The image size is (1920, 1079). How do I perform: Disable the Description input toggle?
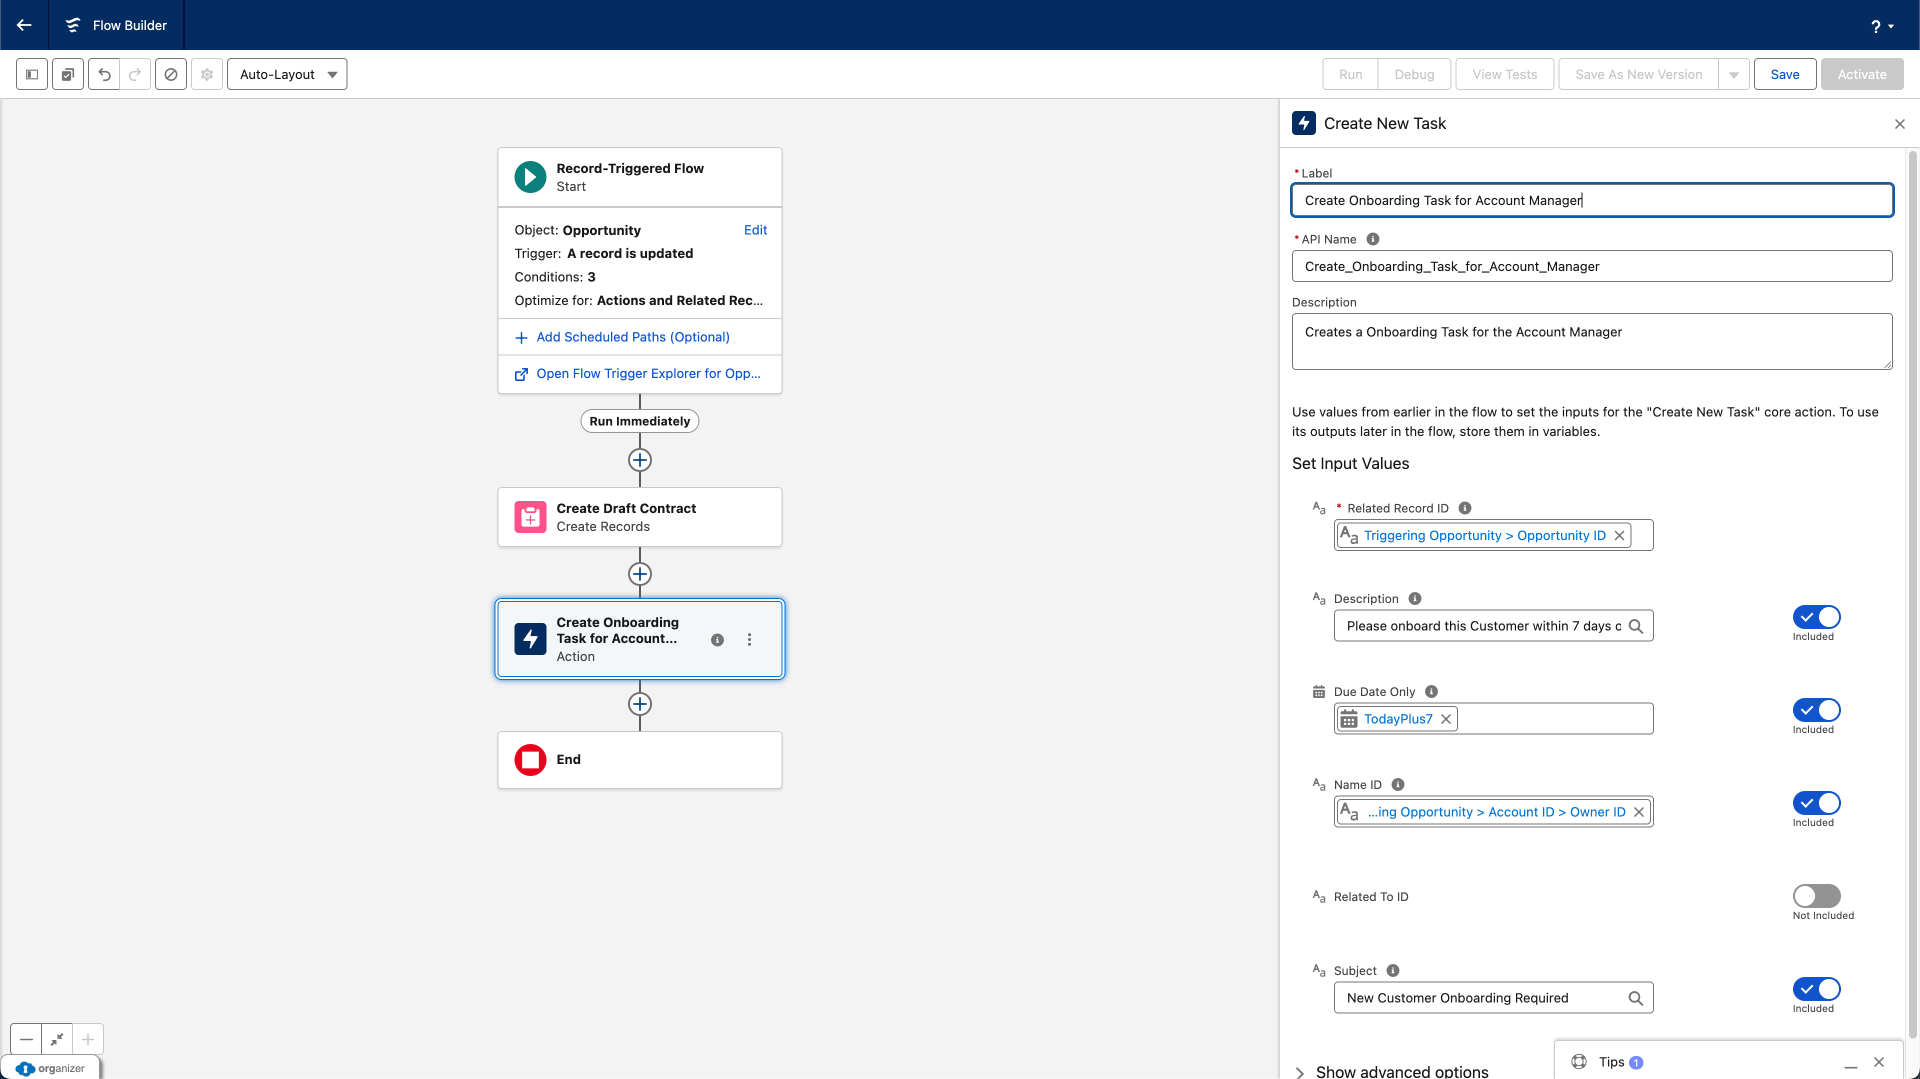[x=1816, y=617]
